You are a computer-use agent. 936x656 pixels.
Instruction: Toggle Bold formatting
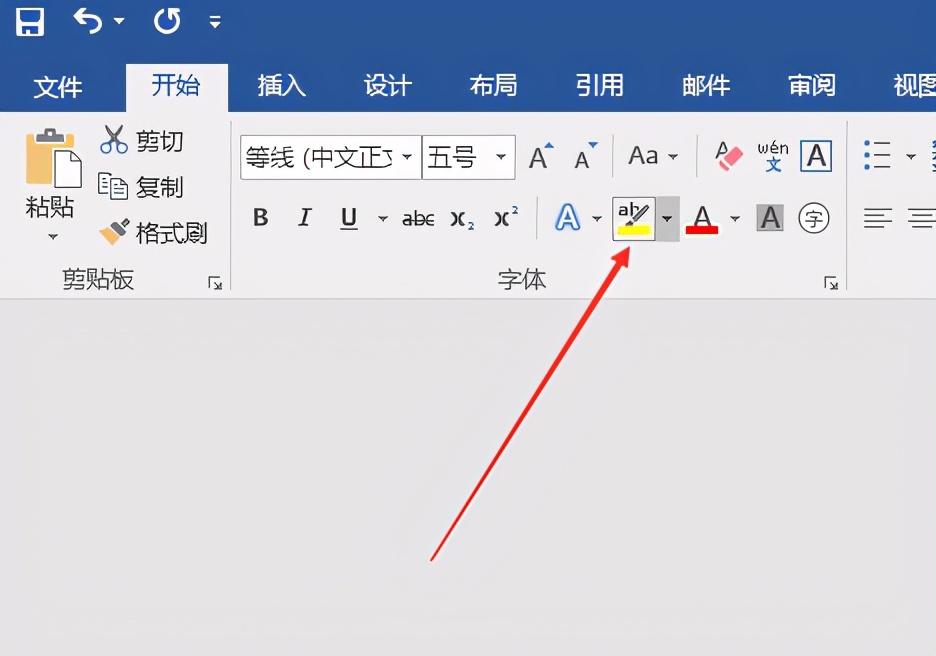260,218
